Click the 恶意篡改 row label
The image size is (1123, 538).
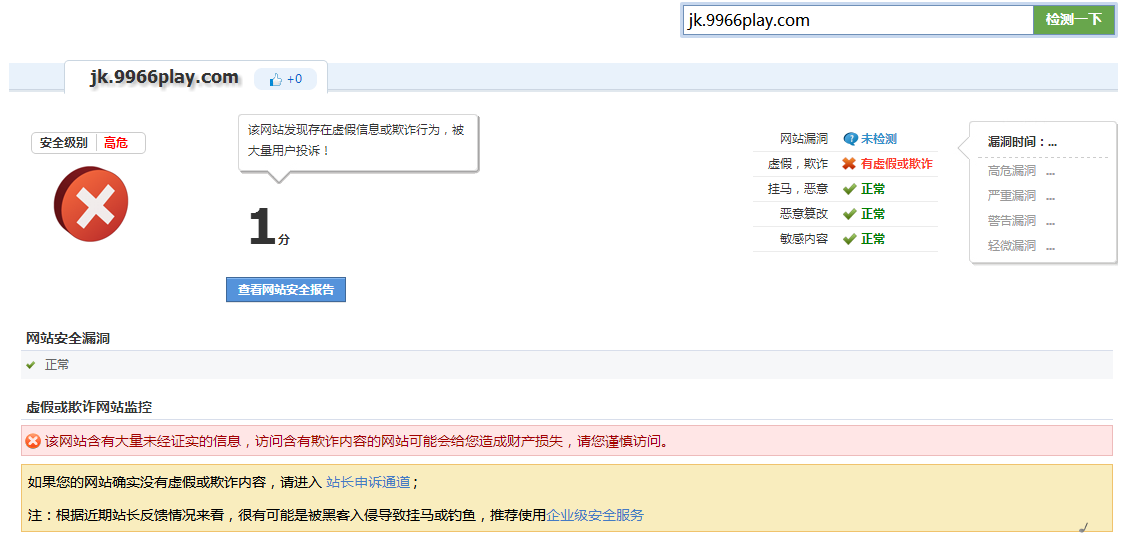click(804, 214)
